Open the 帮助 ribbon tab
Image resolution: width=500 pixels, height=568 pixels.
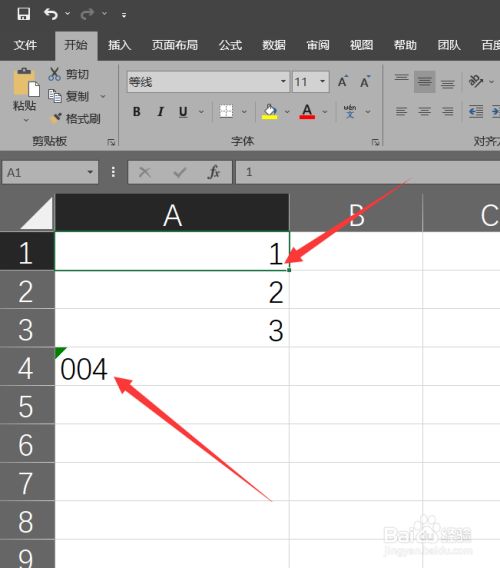[x=405, y=45]
